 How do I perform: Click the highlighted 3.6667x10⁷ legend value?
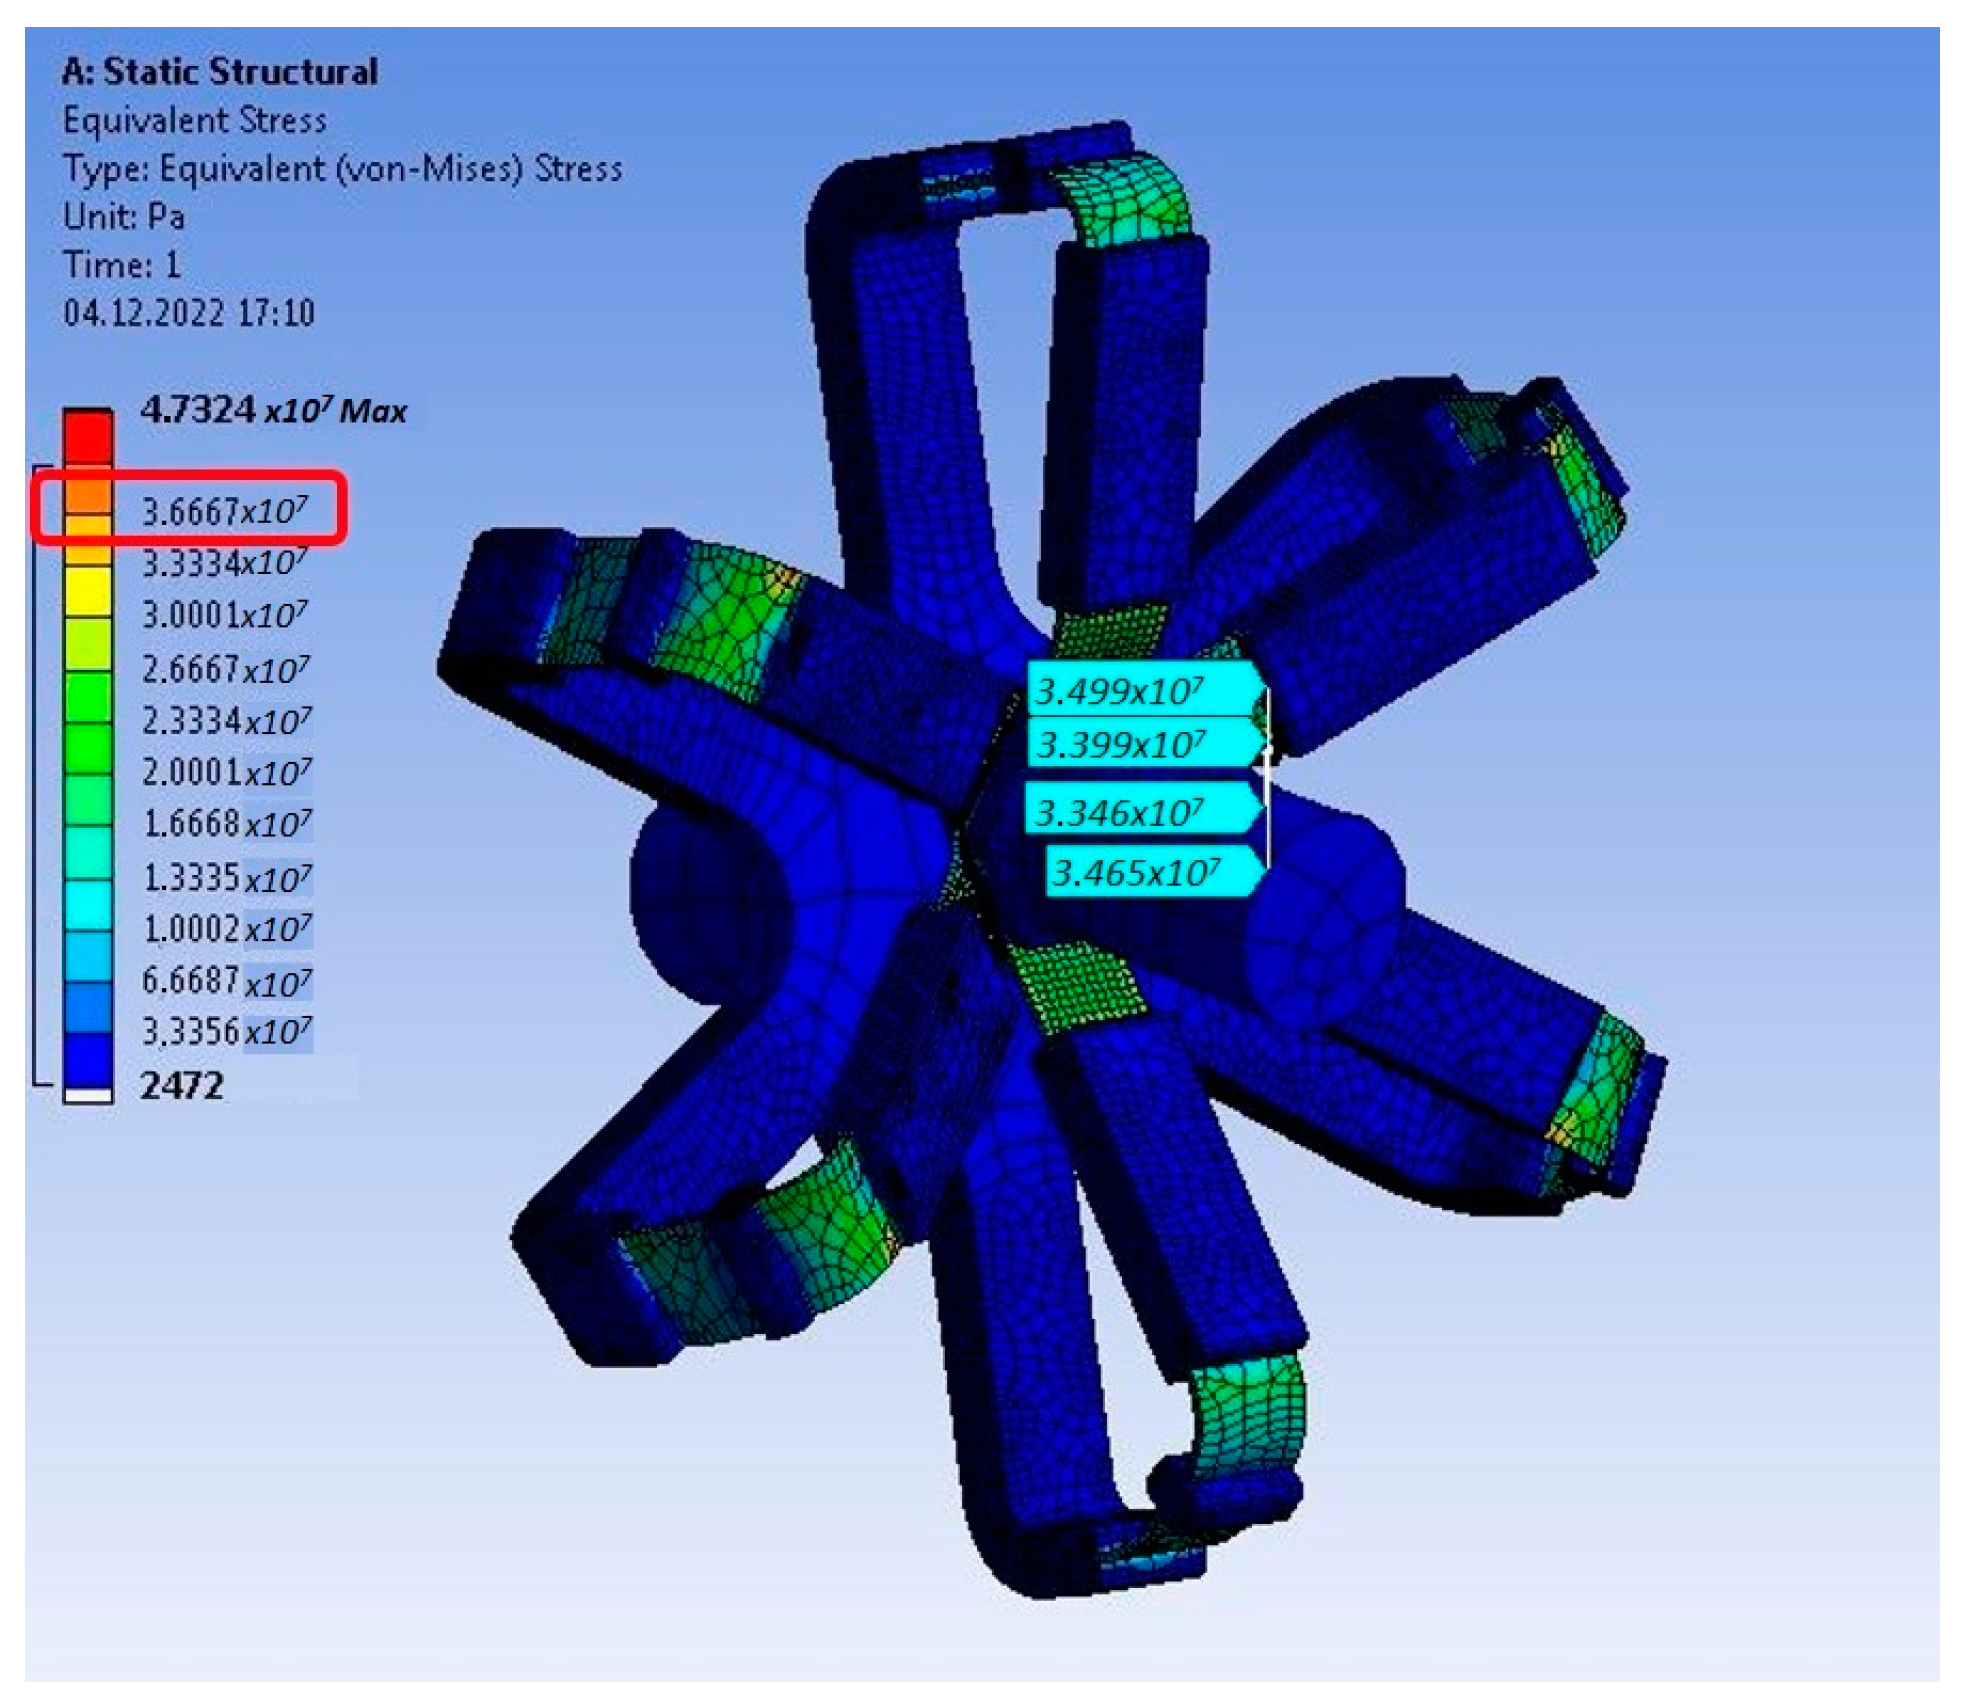click(224, 511)
